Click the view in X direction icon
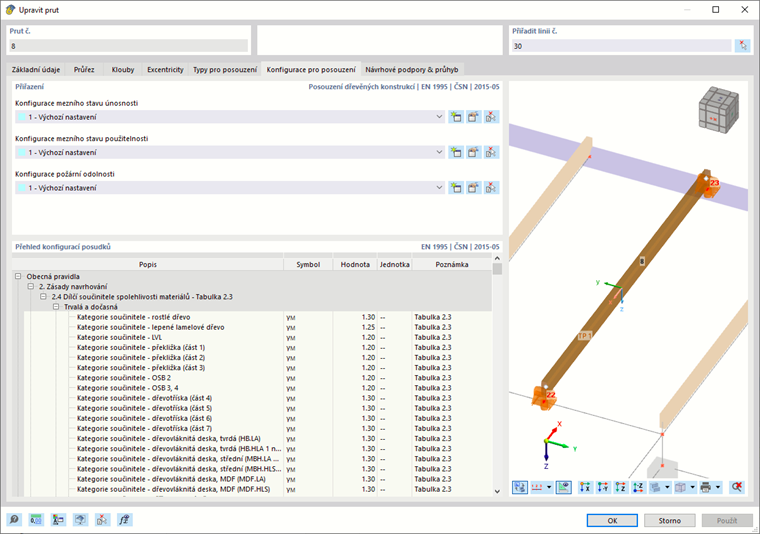This screenshot has width=760, height=534. [586, 487]
